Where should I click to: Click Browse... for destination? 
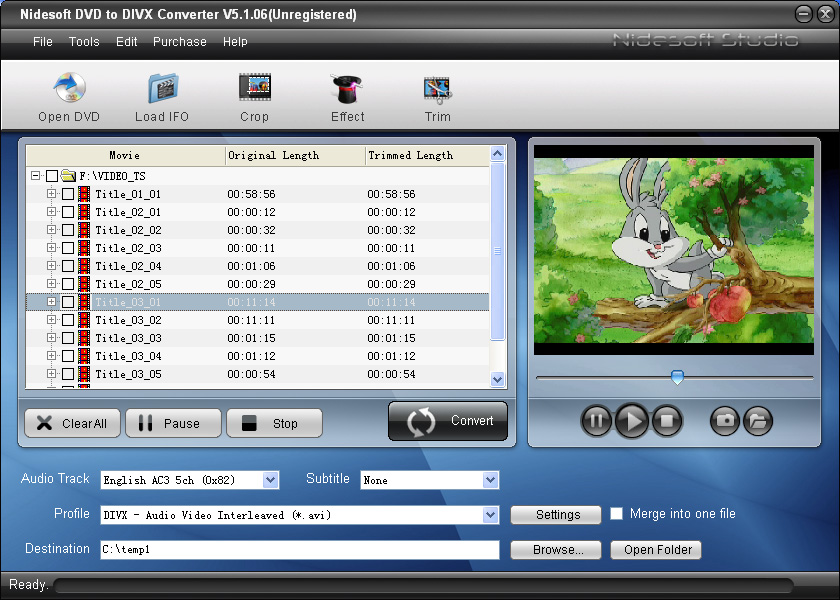556,550
